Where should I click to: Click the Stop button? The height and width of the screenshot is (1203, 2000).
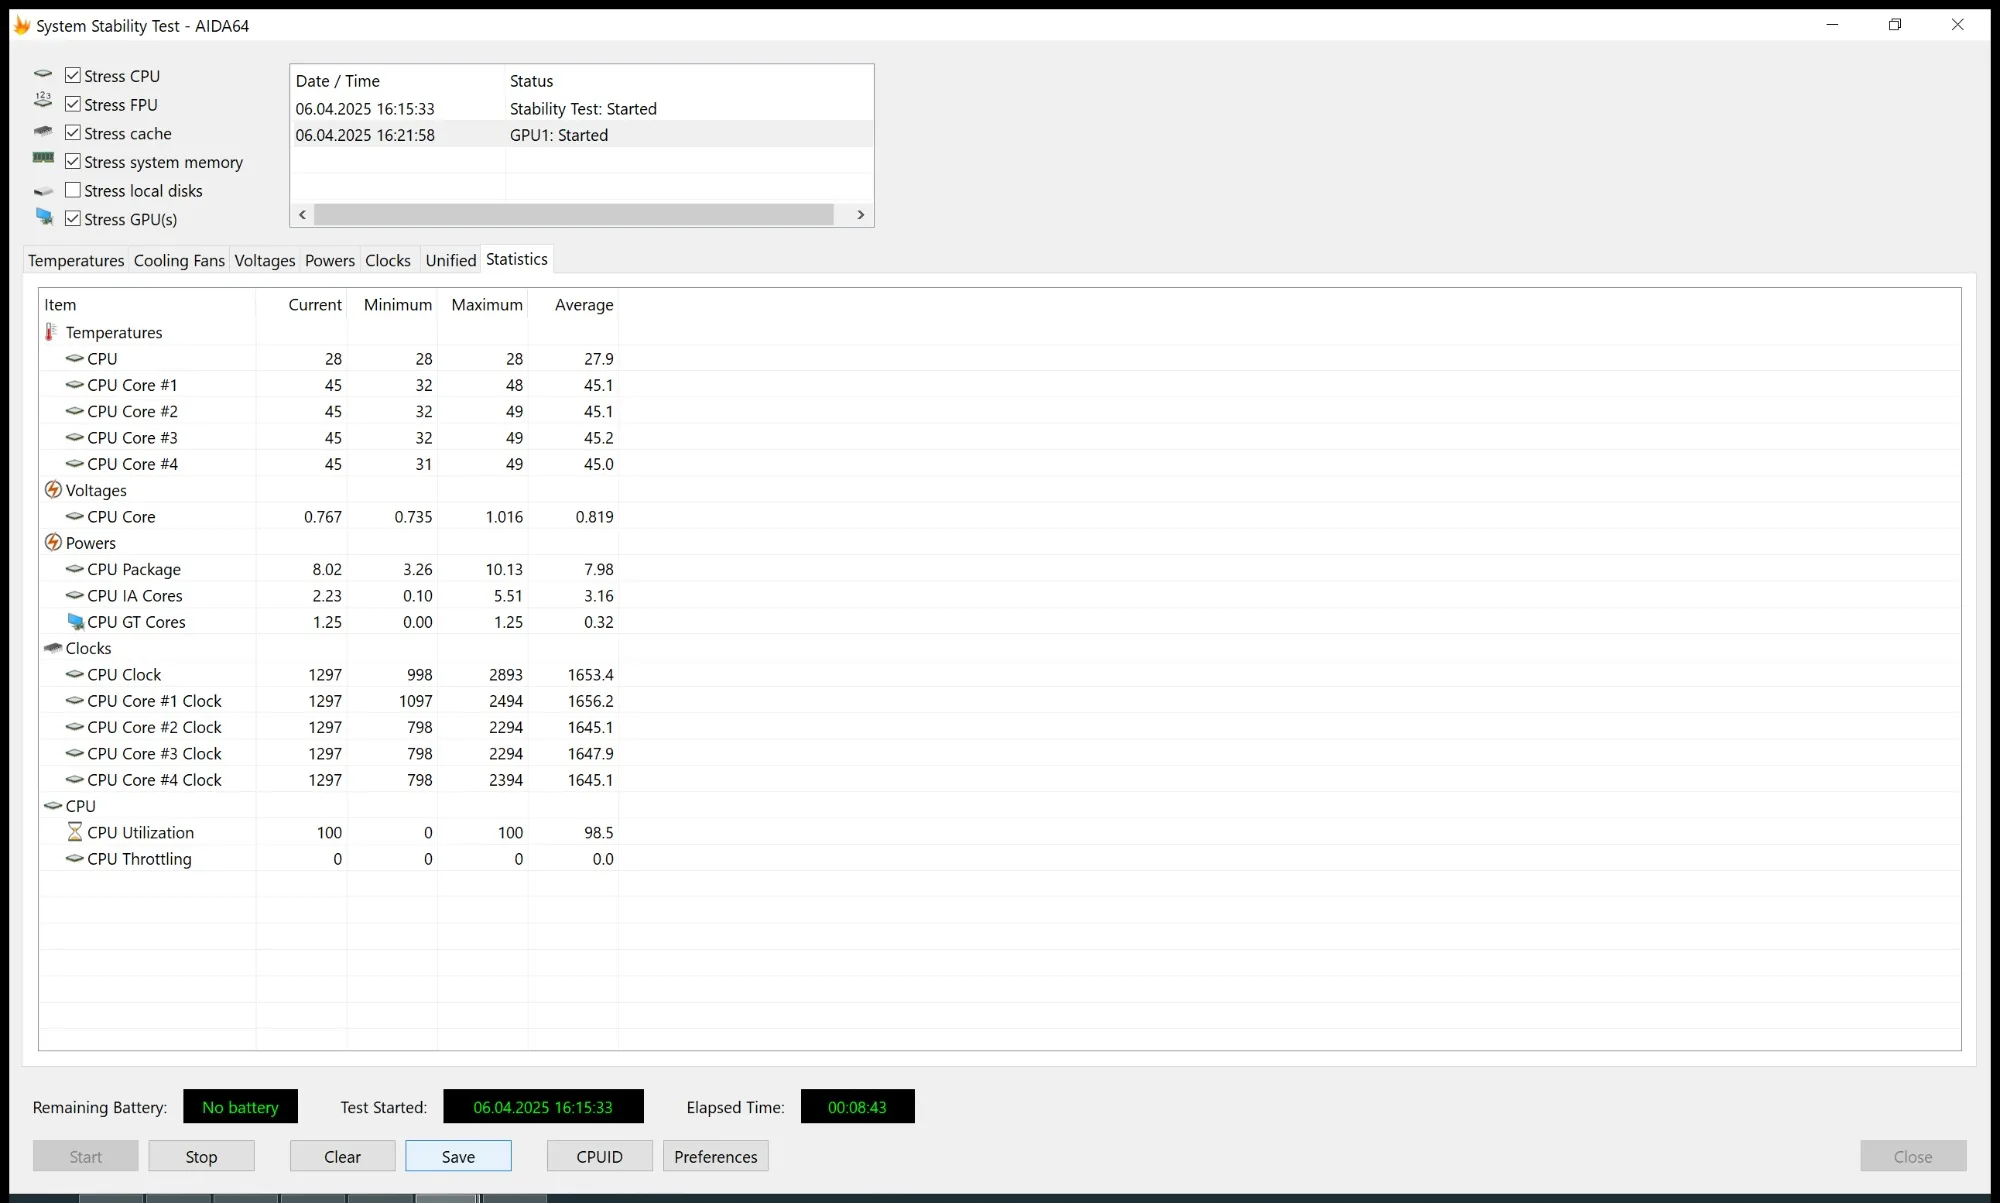click(x=201, y=1156)
